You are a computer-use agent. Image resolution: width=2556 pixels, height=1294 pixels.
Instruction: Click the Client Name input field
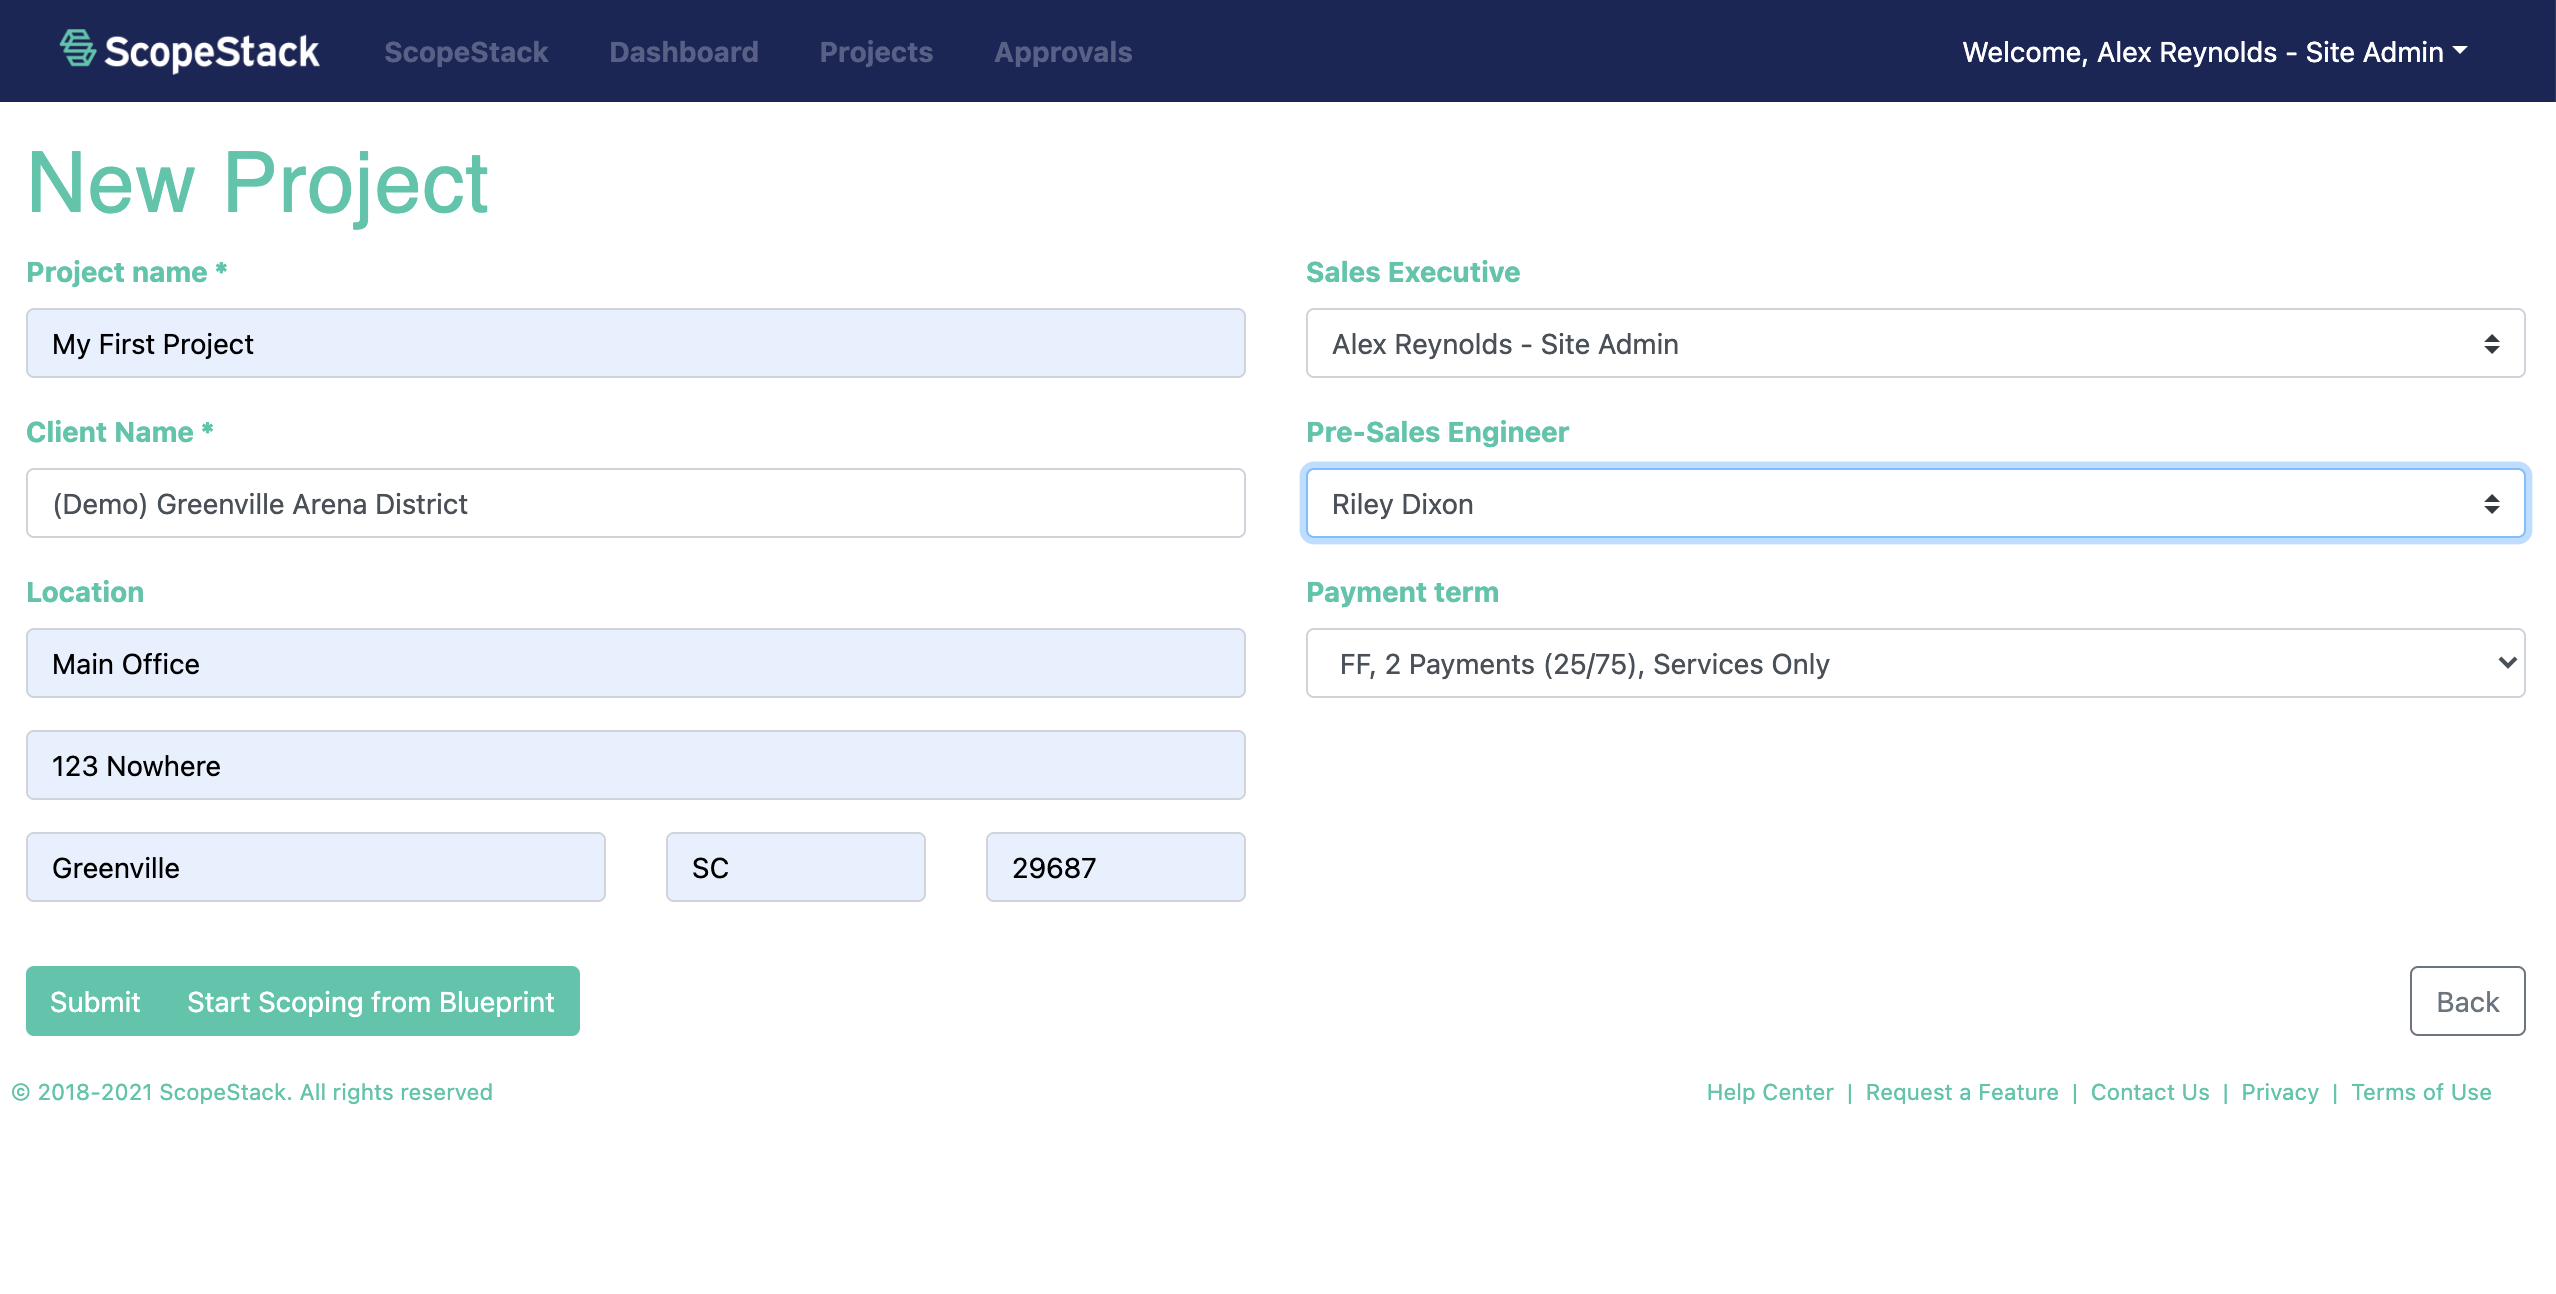pyautogui.click(x=636, y=503)
